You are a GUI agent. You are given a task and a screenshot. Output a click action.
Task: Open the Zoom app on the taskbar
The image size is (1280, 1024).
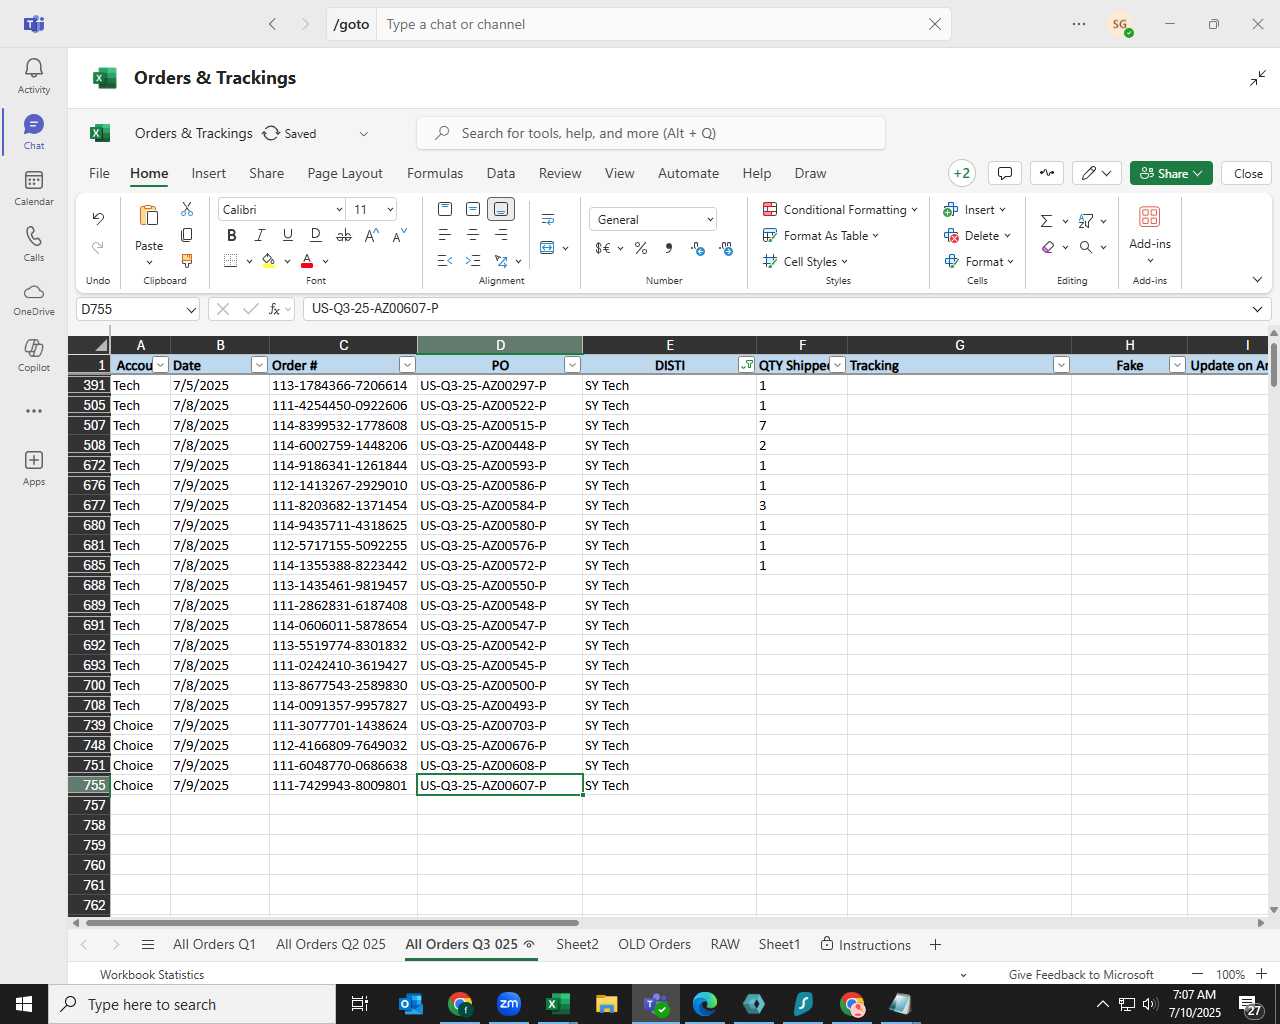(509, 1004)
